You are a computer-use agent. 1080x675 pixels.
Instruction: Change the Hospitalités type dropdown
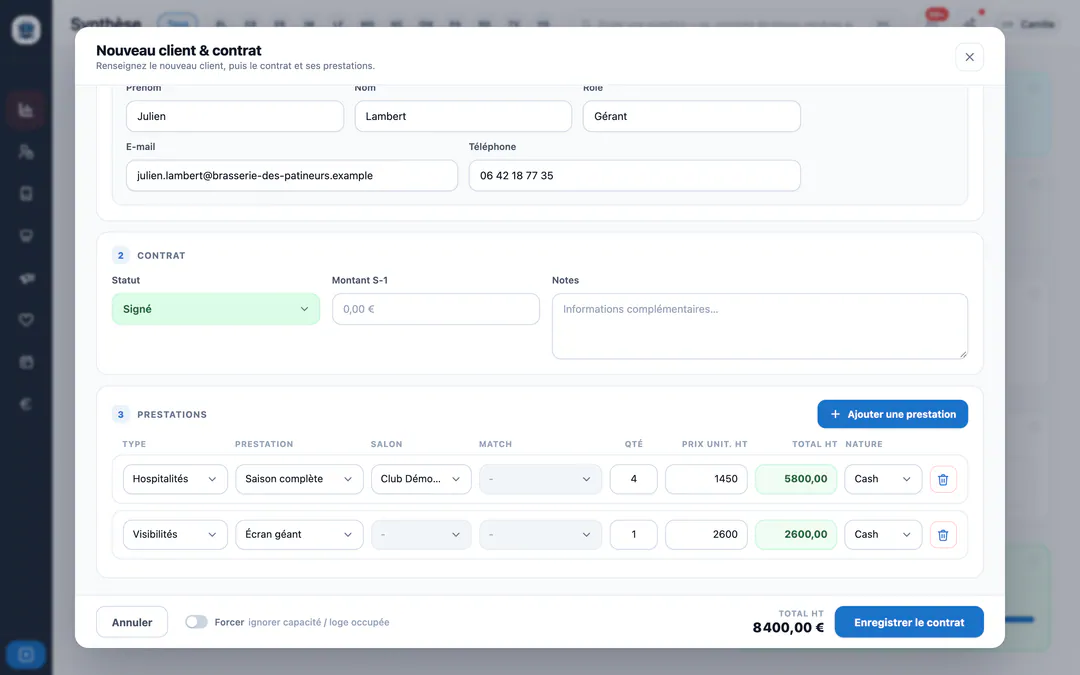[x=175, y=479]
